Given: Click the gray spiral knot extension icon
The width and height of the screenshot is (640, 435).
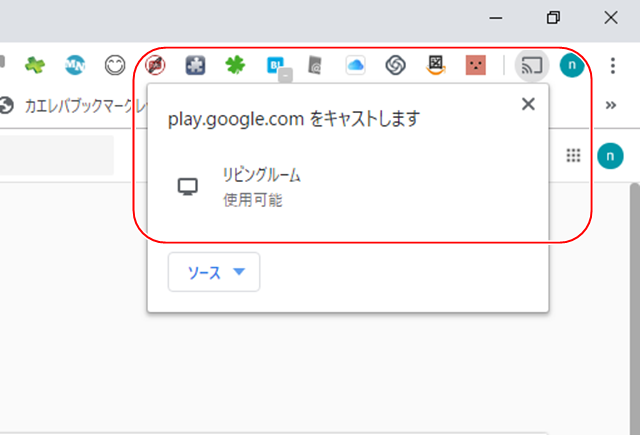Looking at the screenshot, I should [396, 65].
